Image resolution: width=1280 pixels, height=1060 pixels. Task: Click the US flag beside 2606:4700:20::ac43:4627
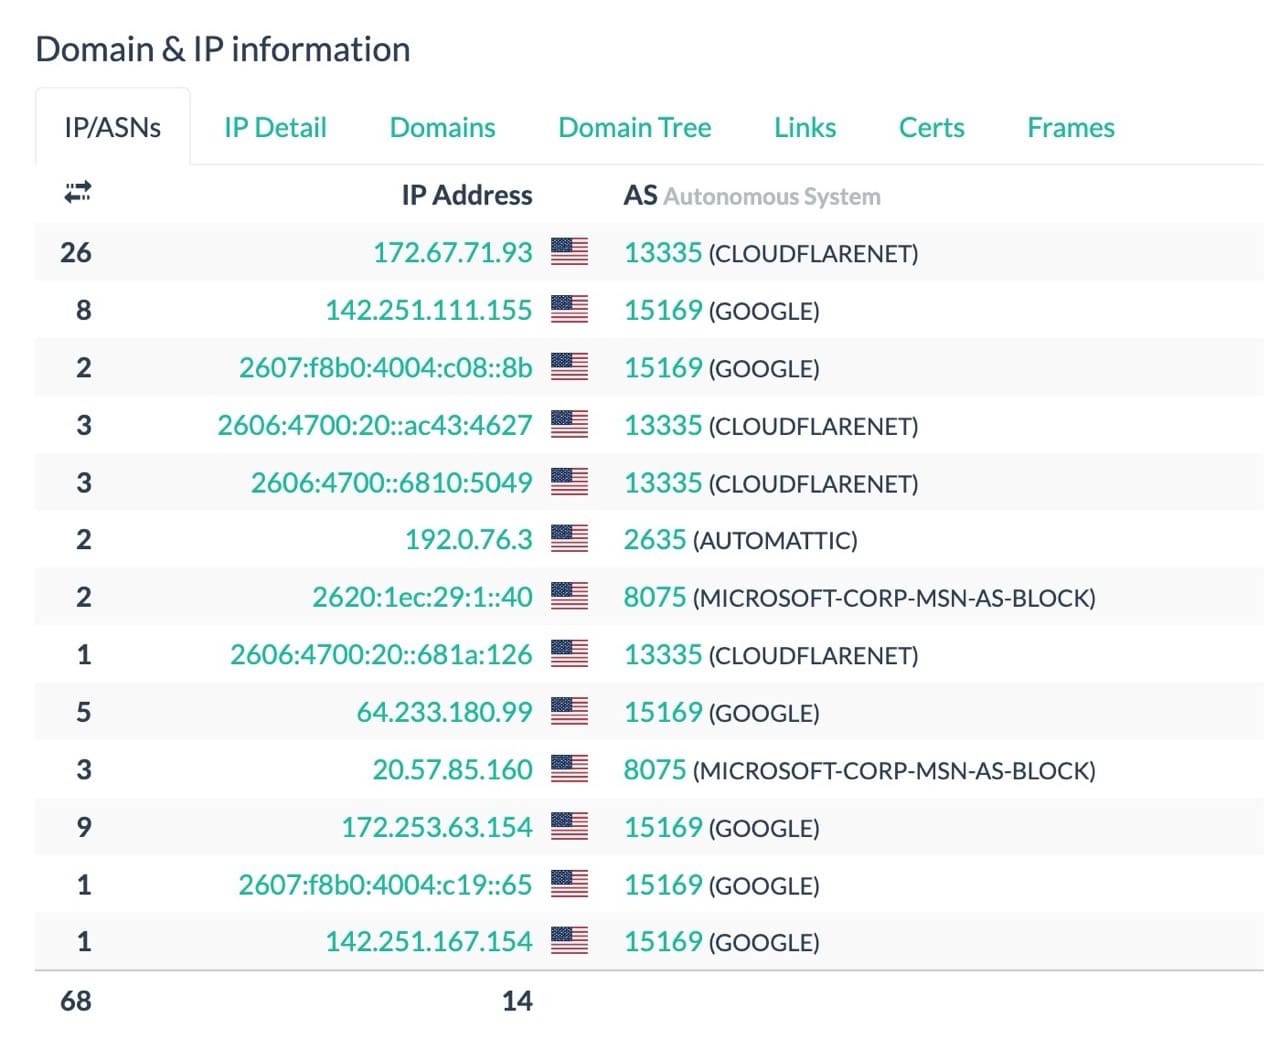[x=569, y=424]
